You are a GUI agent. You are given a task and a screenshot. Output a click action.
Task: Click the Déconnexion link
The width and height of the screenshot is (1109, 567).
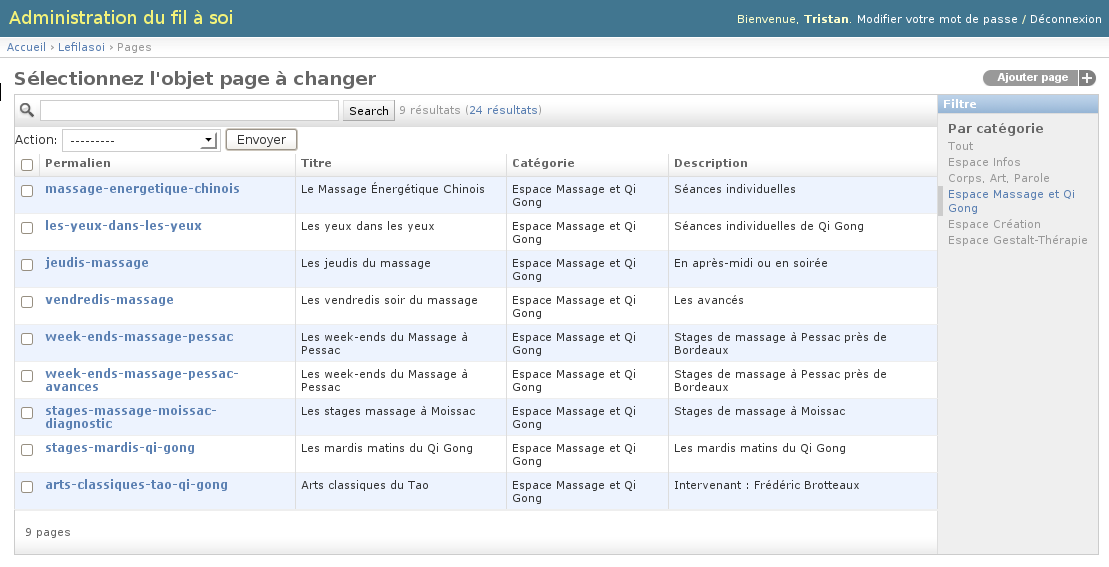1065,19
